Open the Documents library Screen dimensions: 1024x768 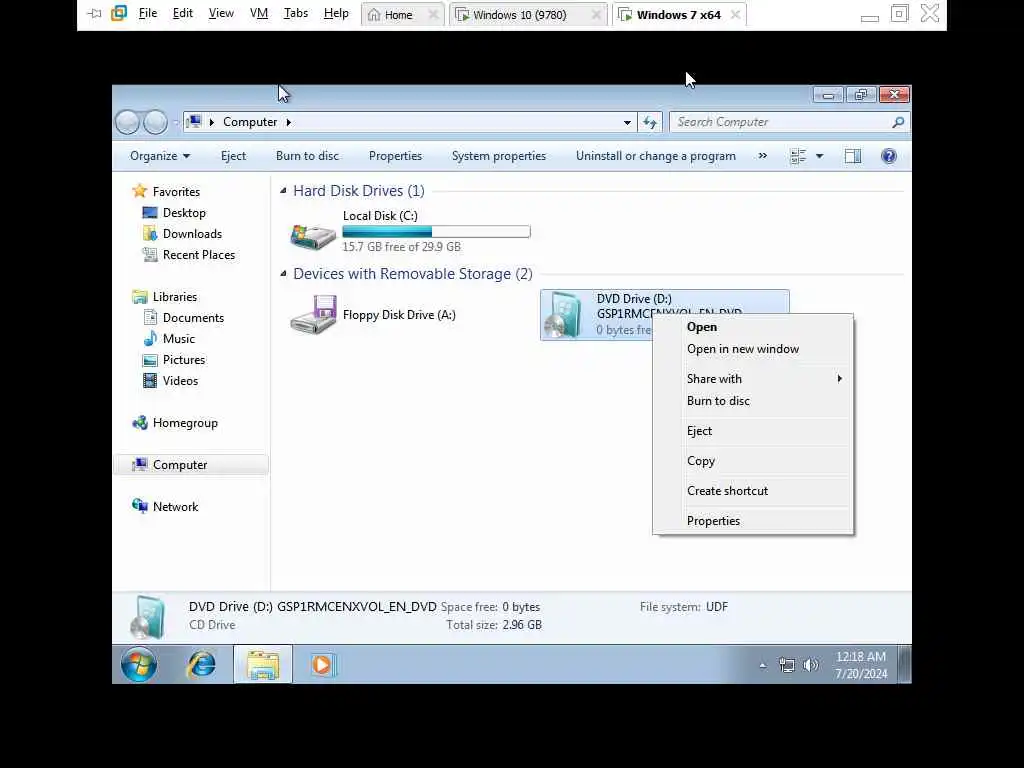pos(193,317)
